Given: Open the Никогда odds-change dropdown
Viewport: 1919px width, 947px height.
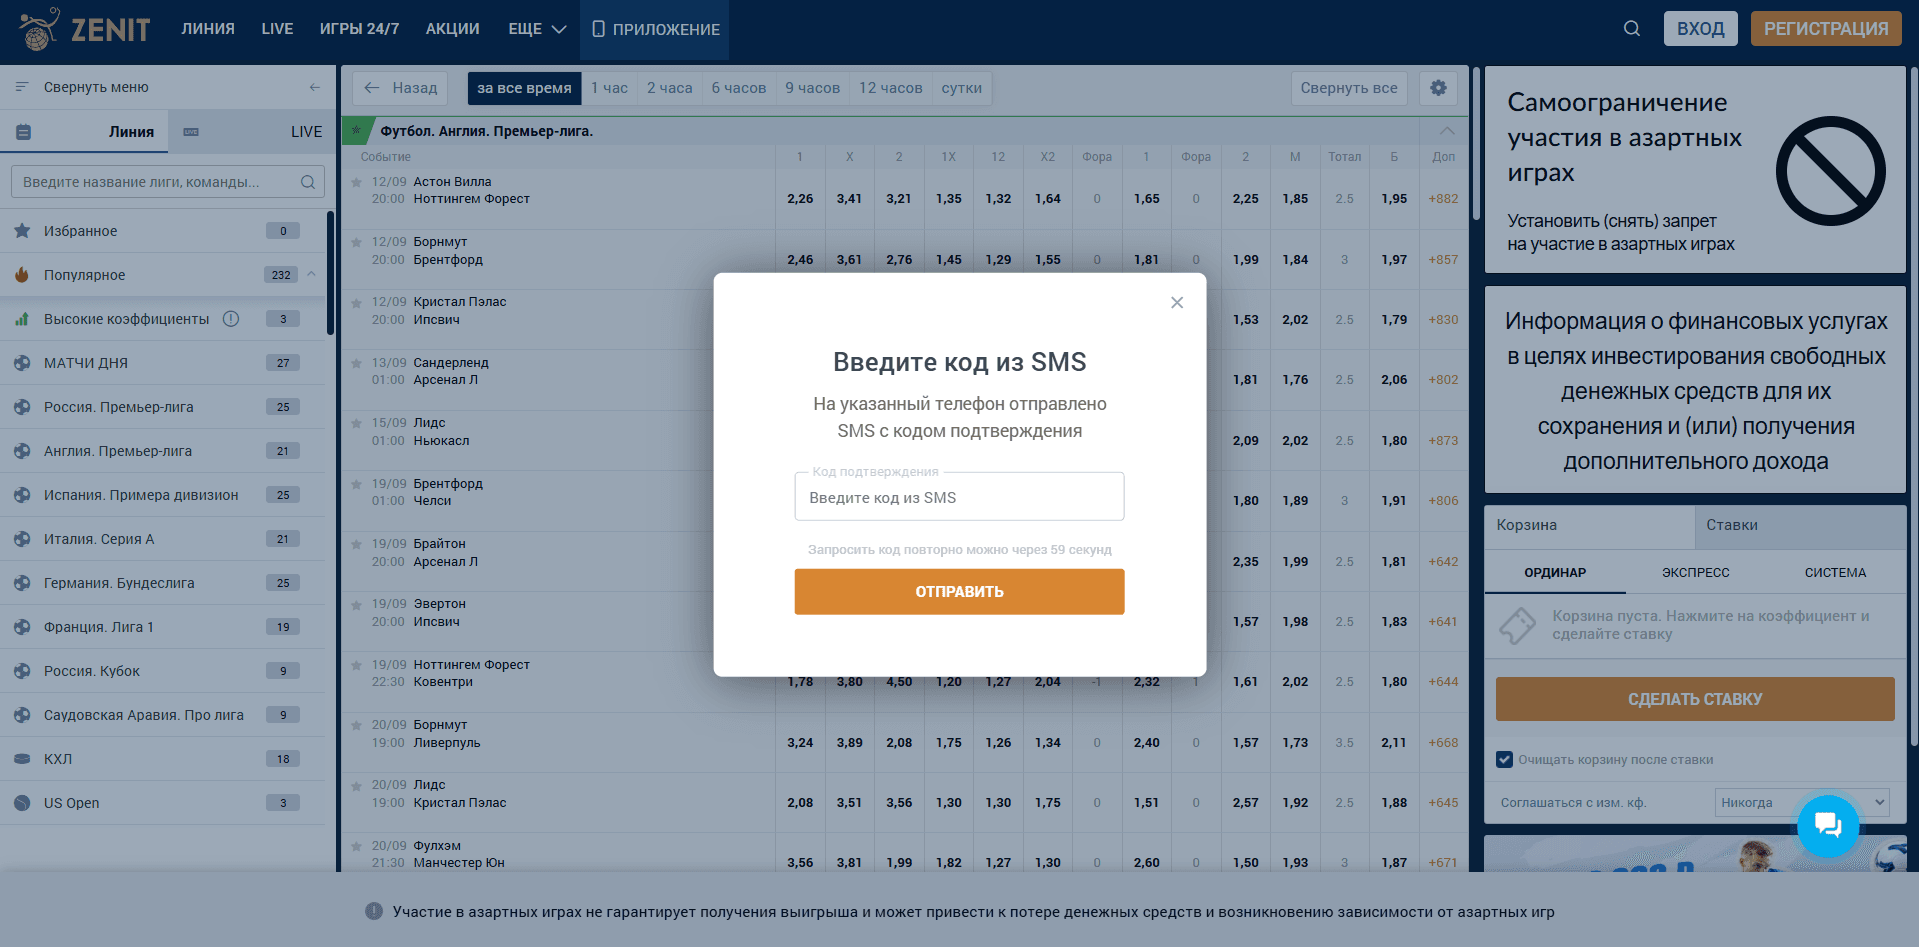Looking at the screenshot, I should 1802,802.
